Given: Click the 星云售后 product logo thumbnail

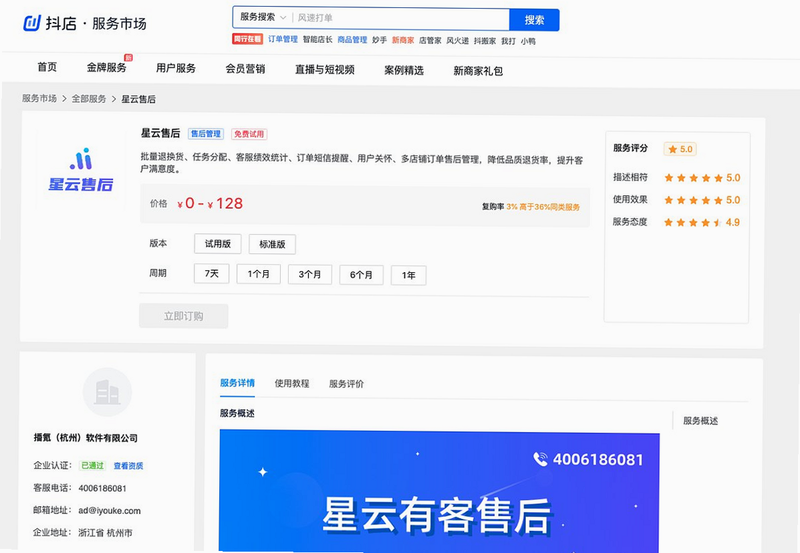Looking at the screenshot, I should click(81, 170).
